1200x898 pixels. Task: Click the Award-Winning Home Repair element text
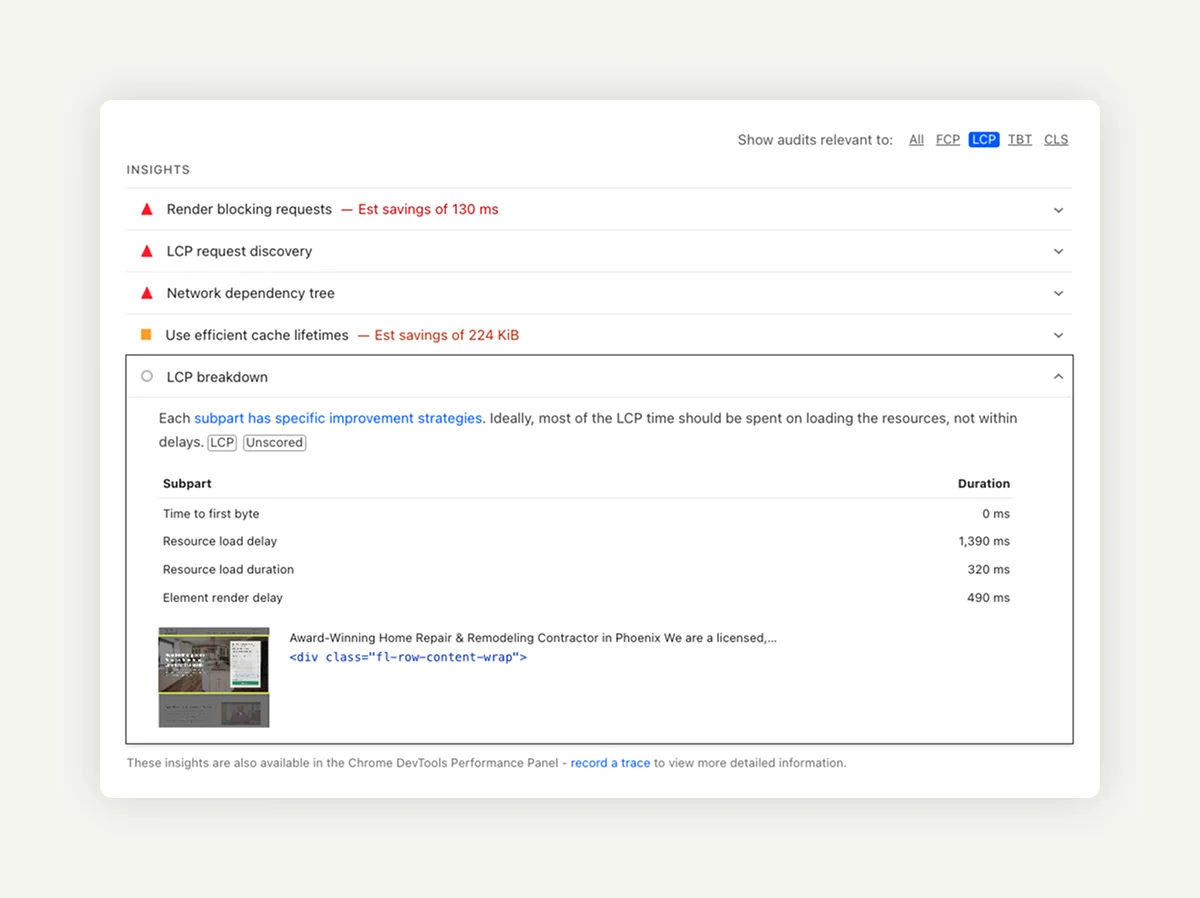pos(533,638)
